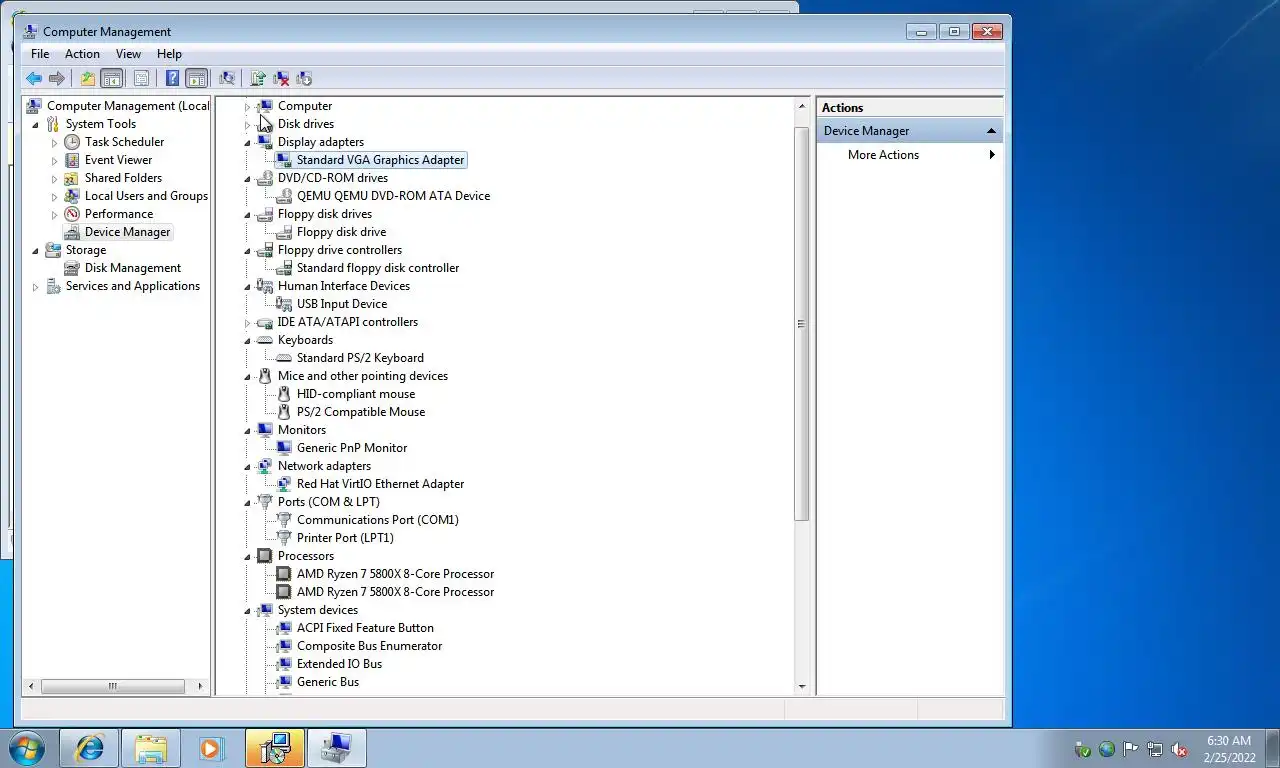The image size is (1280, 768).
Task: Select Task Scheduler in the console tree
Action: coord(124,142)
